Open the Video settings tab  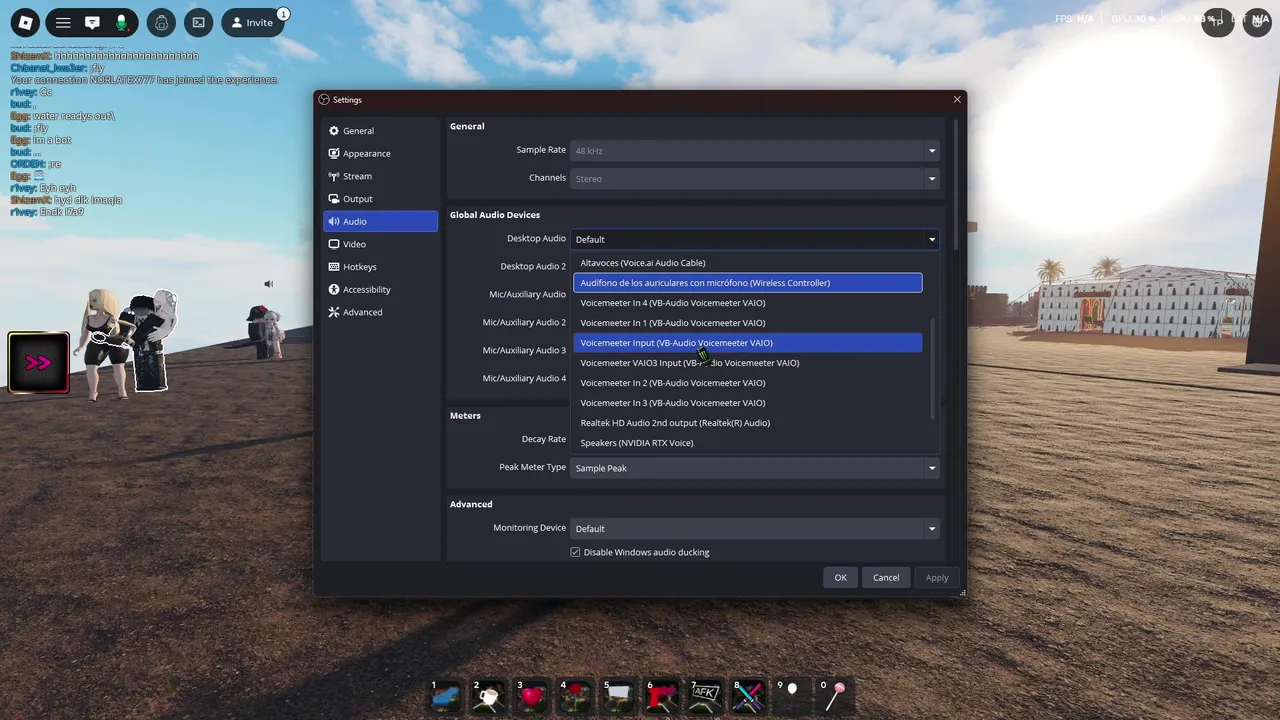380,244
